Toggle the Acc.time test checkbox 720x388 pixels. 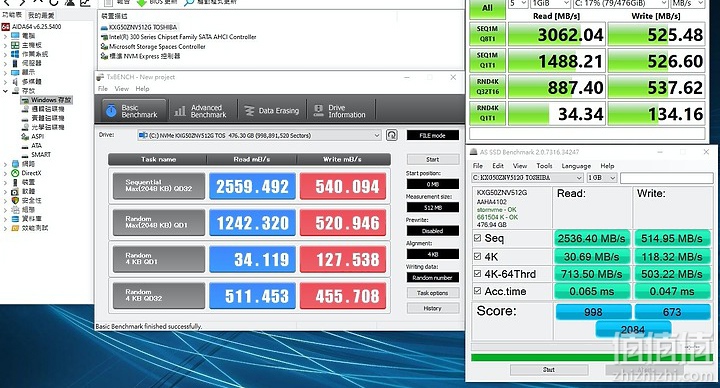(478, 291)
